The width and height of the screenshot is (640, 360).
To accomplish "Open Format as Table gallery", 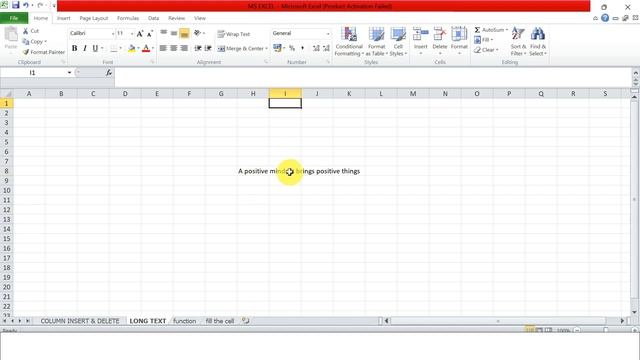I will (x=376, y=41).
